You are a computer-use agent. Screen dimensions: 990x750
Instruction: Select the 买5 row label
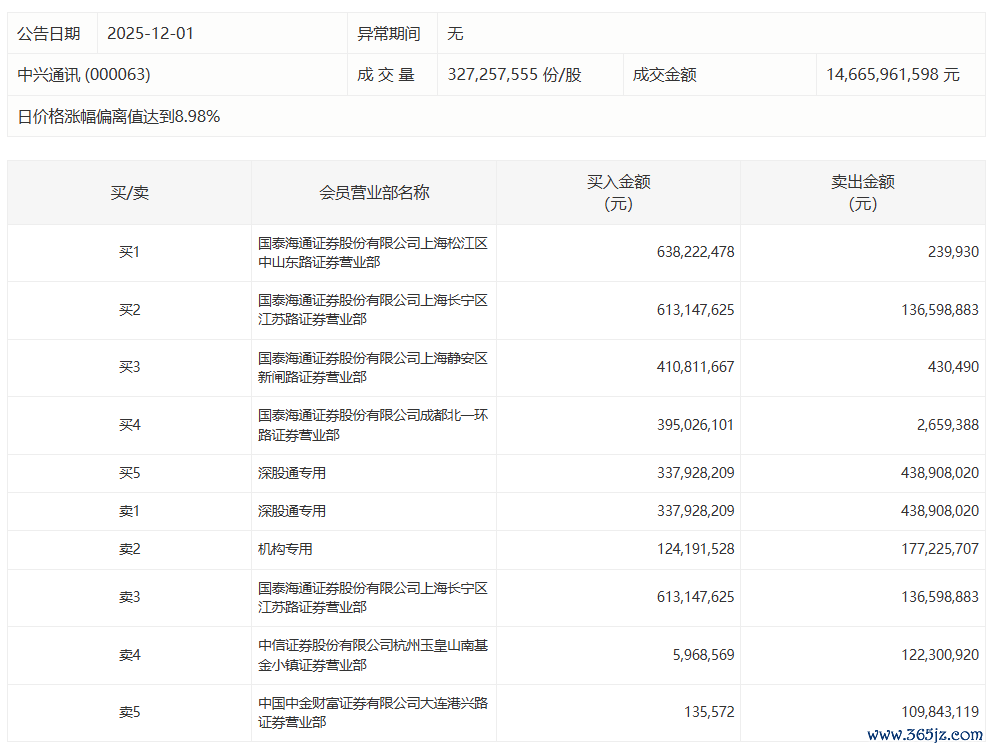(x=129, y=473)
